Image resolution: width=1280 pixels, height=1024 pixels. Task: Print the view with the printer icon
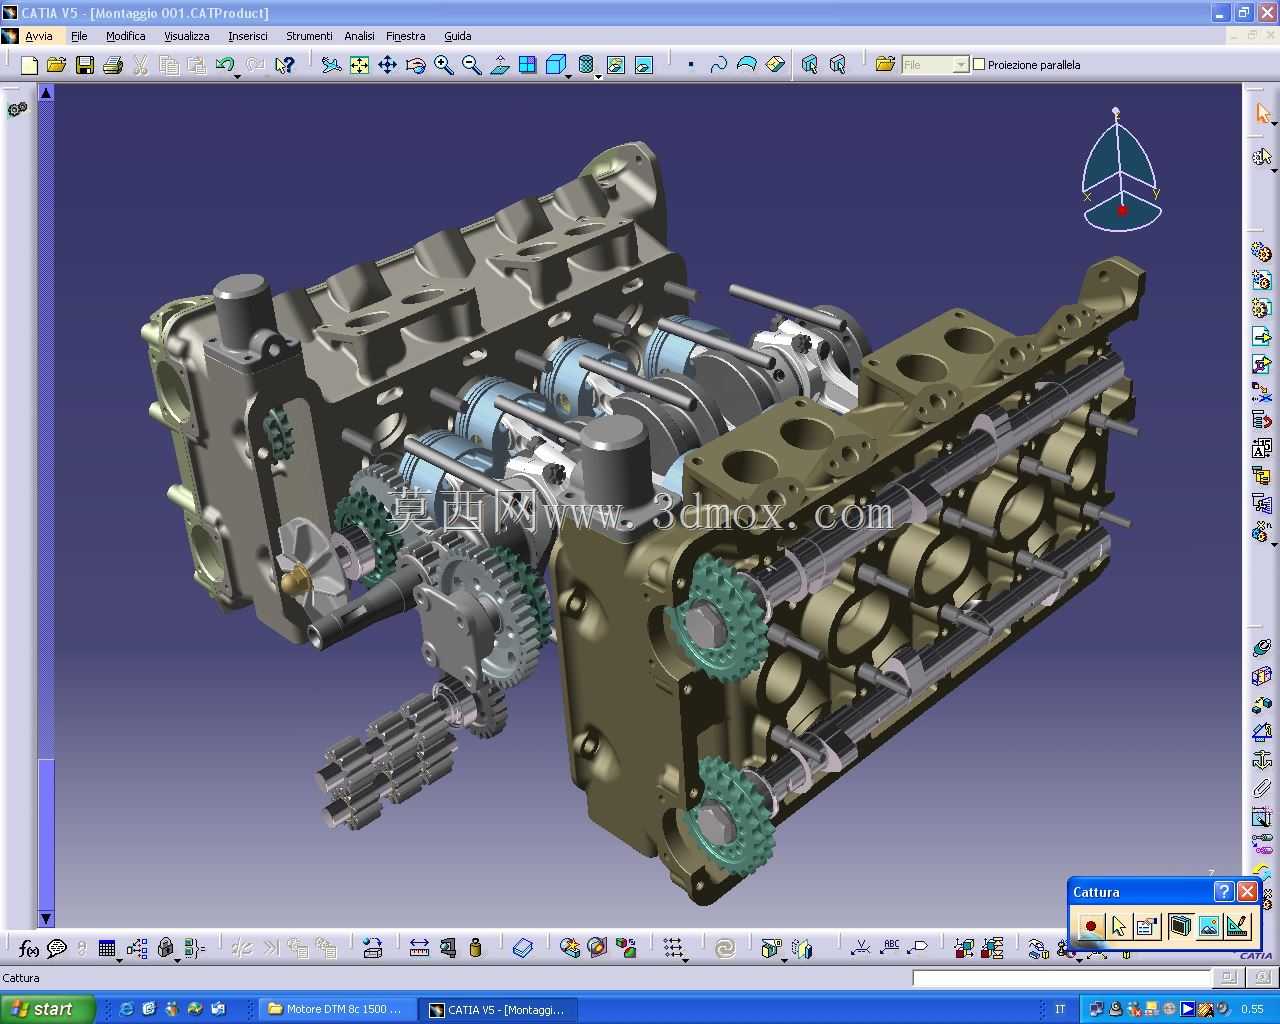[x=113, y=65]
